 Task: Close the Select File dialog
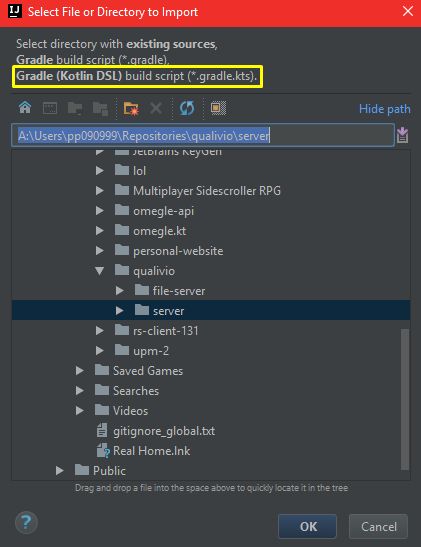(408, 11)
